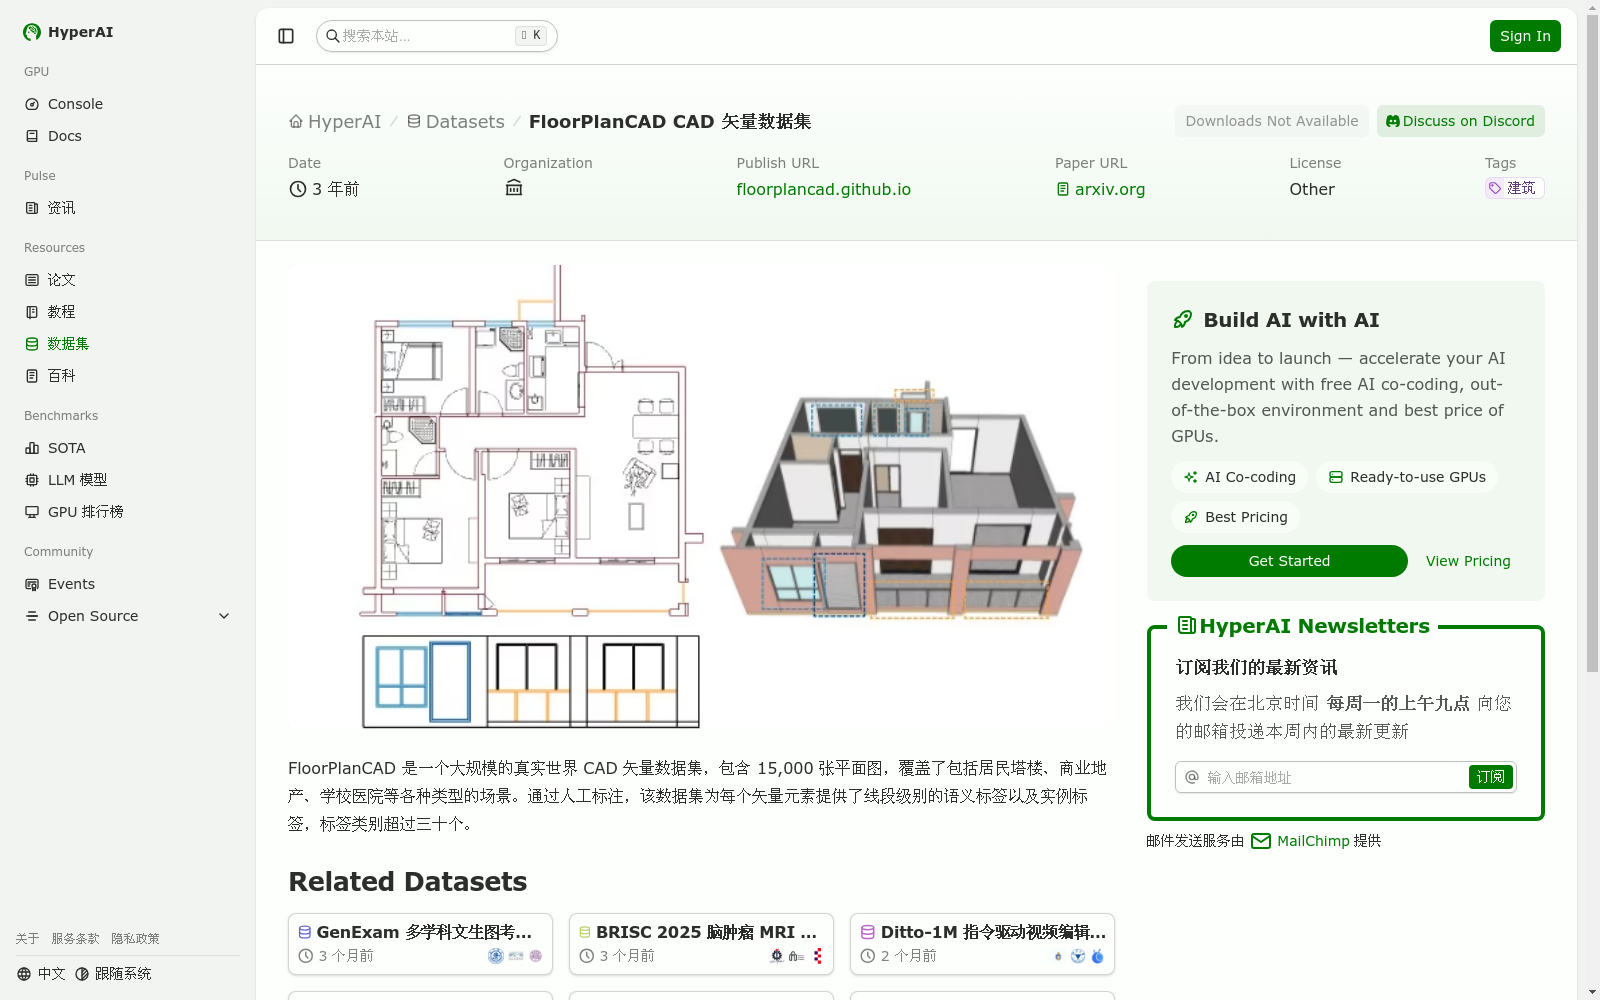Open 关于 about link

tap(28, 938)
